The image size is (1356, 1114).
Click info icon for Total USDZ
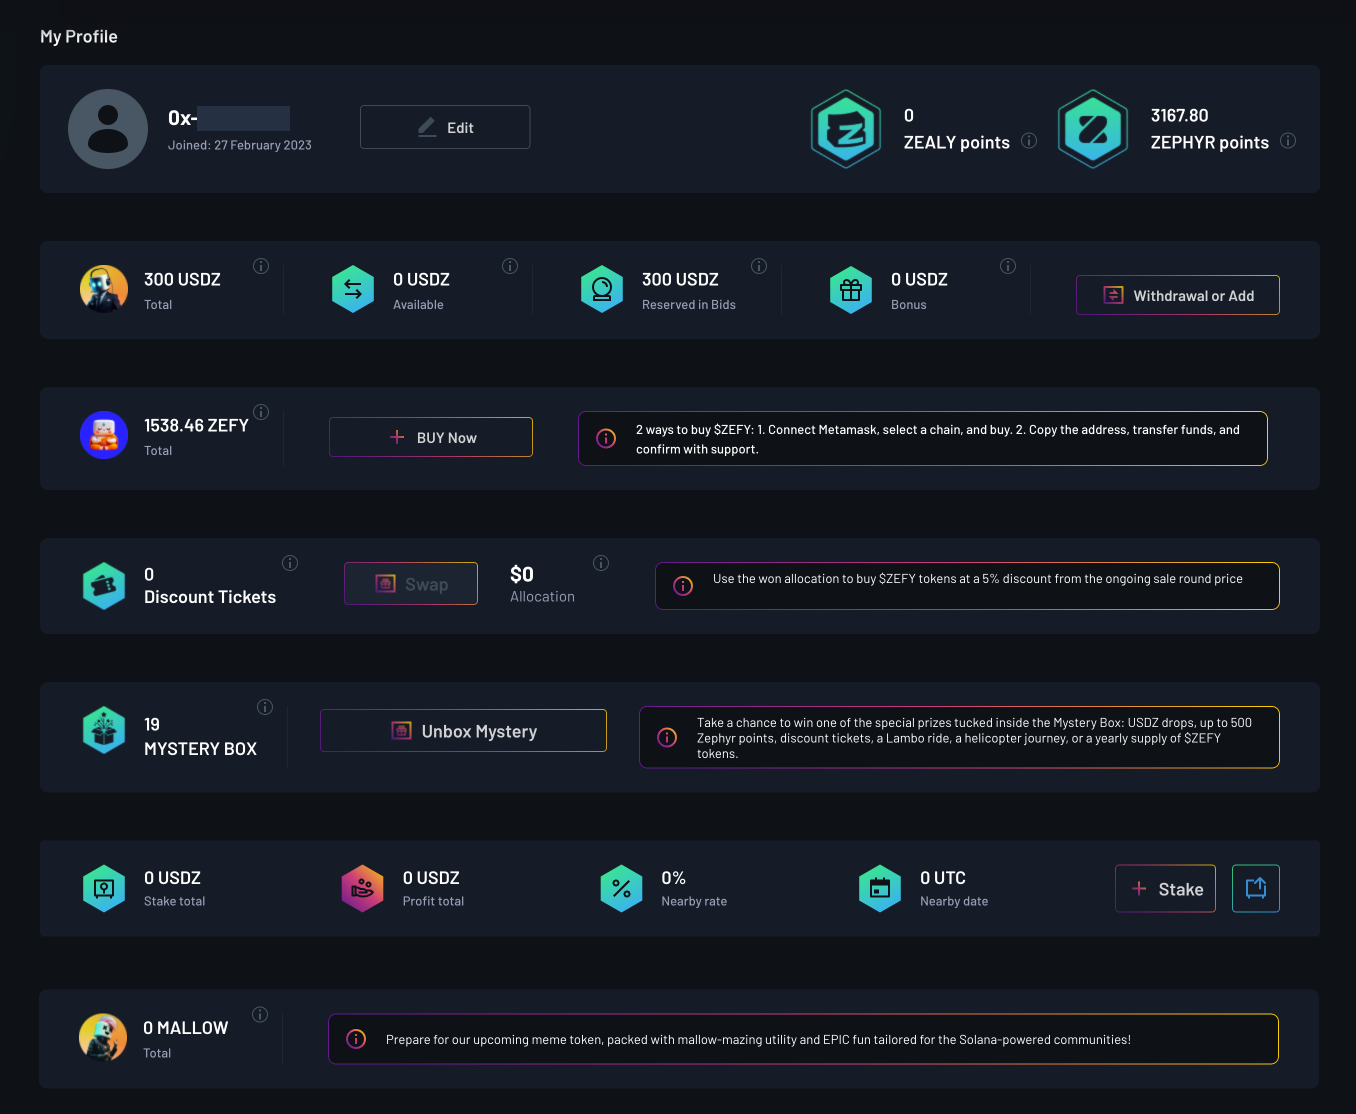(261, 266)
